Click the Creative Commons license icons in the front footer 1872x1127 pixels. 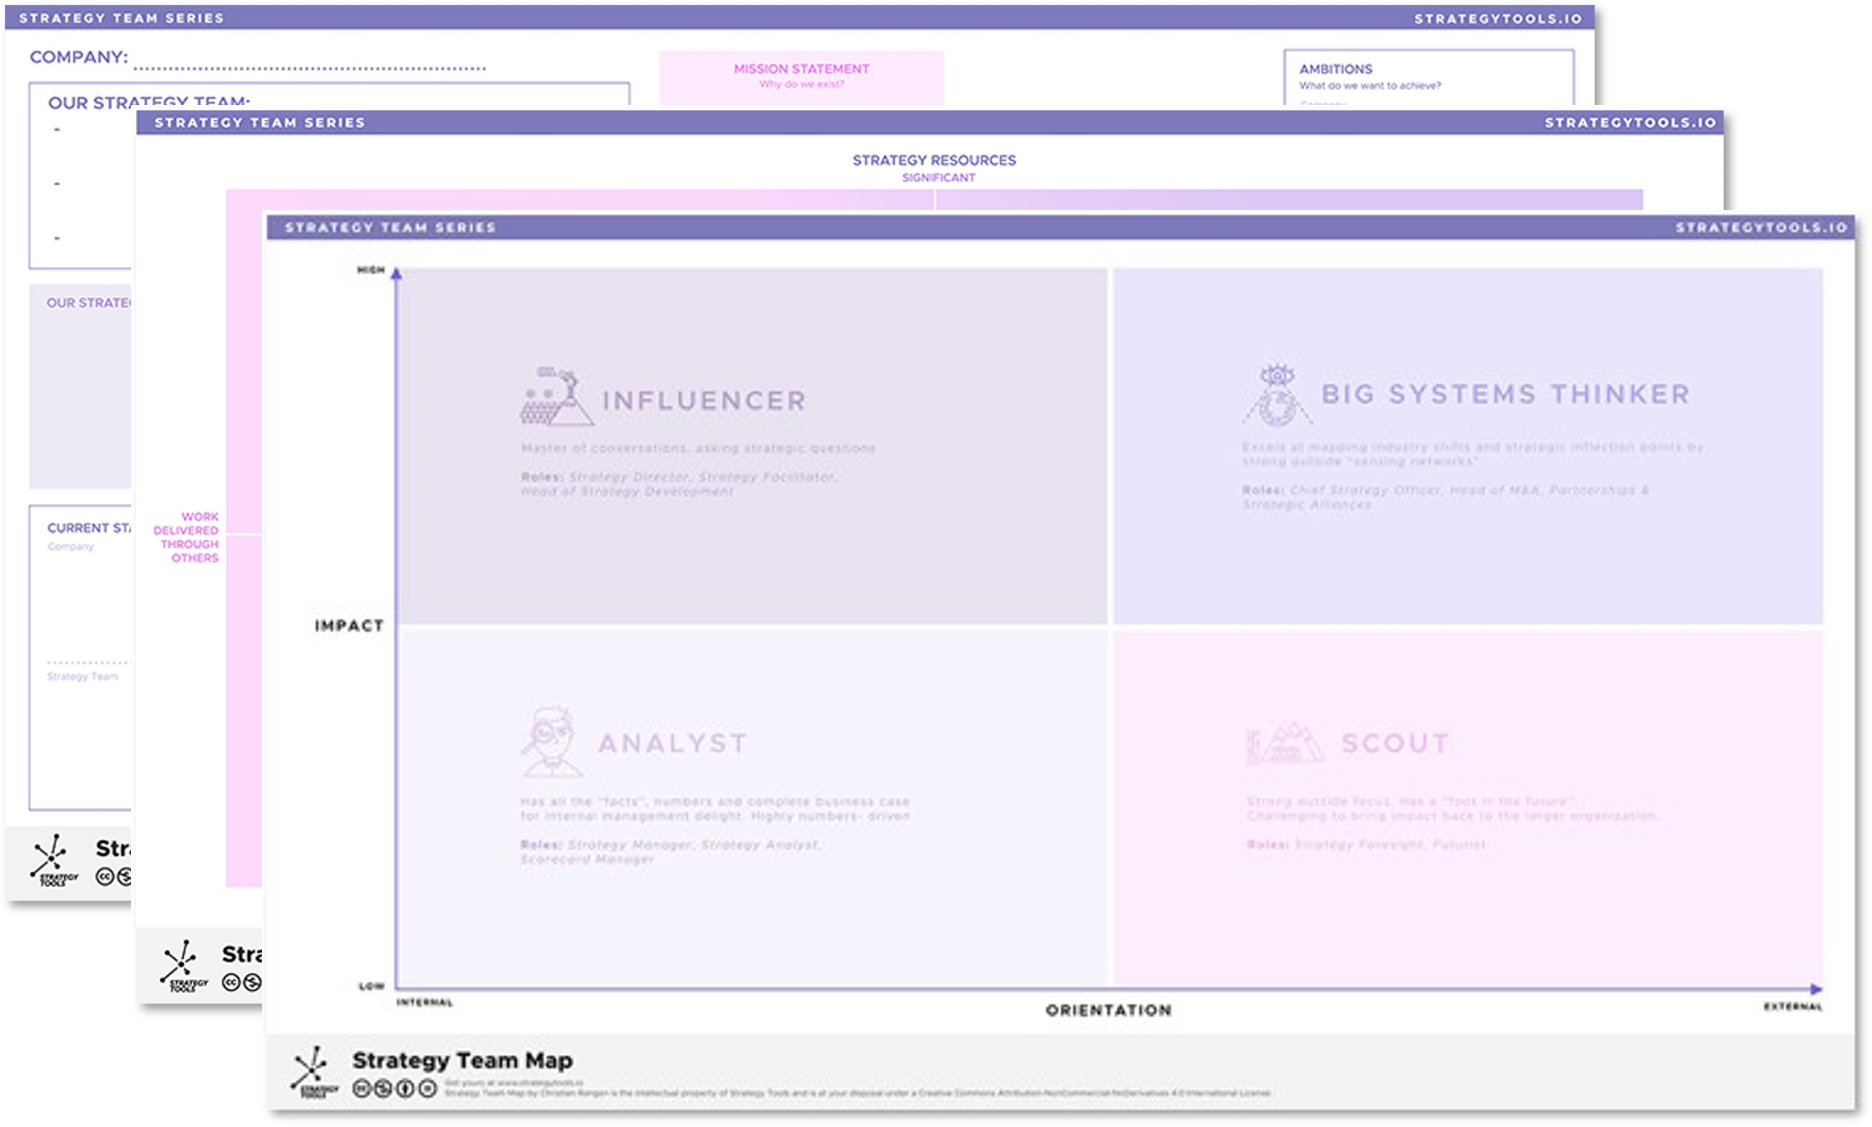(394, 1089)
